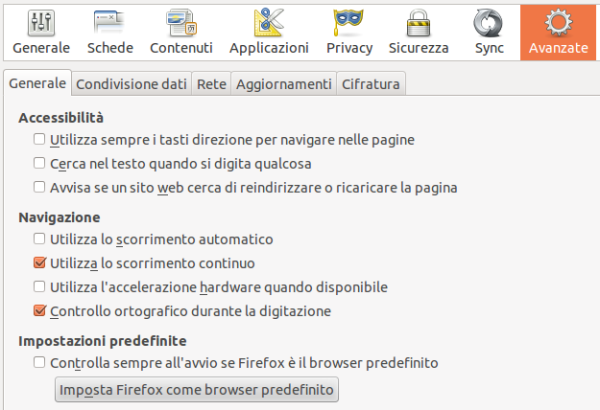Toggle hardware acceleration checkbox
Viewport: 600px width, 410px height.
point(40,288)
